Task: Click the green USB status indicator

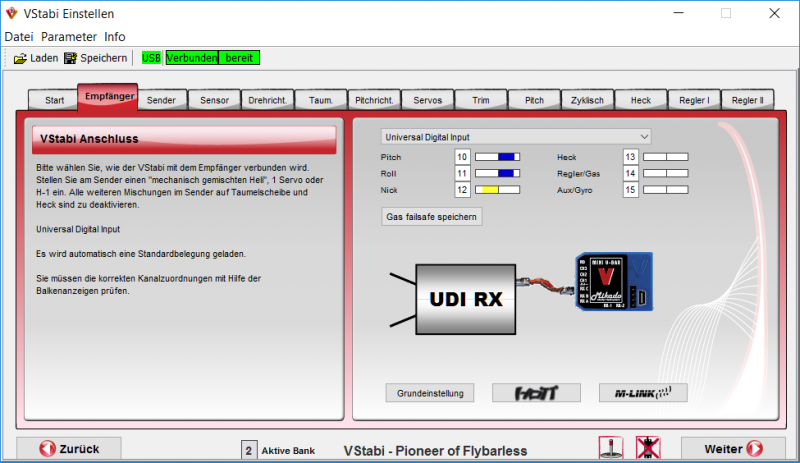Action: coord(152,58)
